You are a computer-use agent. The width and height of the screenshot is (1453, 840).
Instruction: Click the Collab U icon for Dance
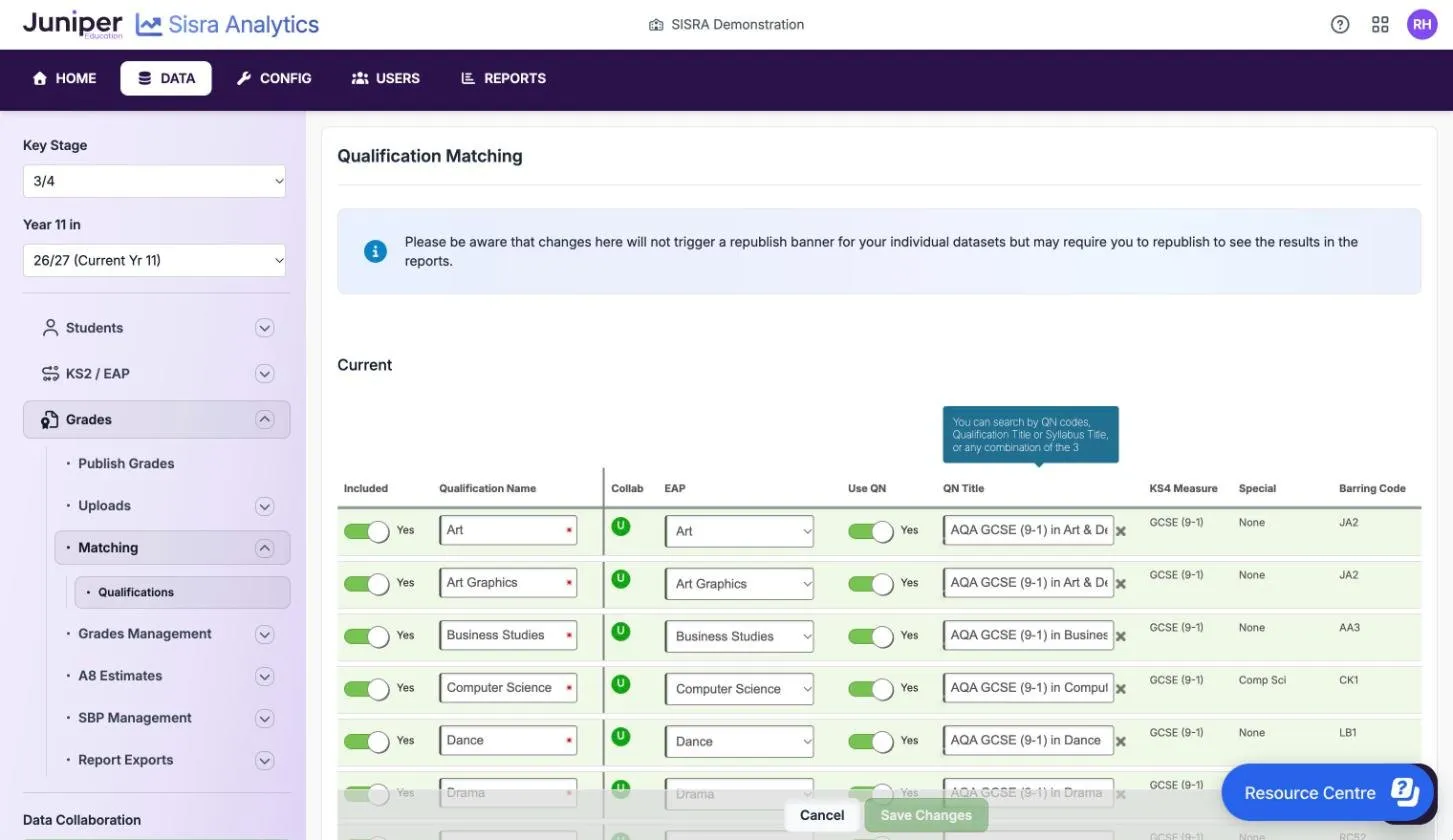[621, 736]
